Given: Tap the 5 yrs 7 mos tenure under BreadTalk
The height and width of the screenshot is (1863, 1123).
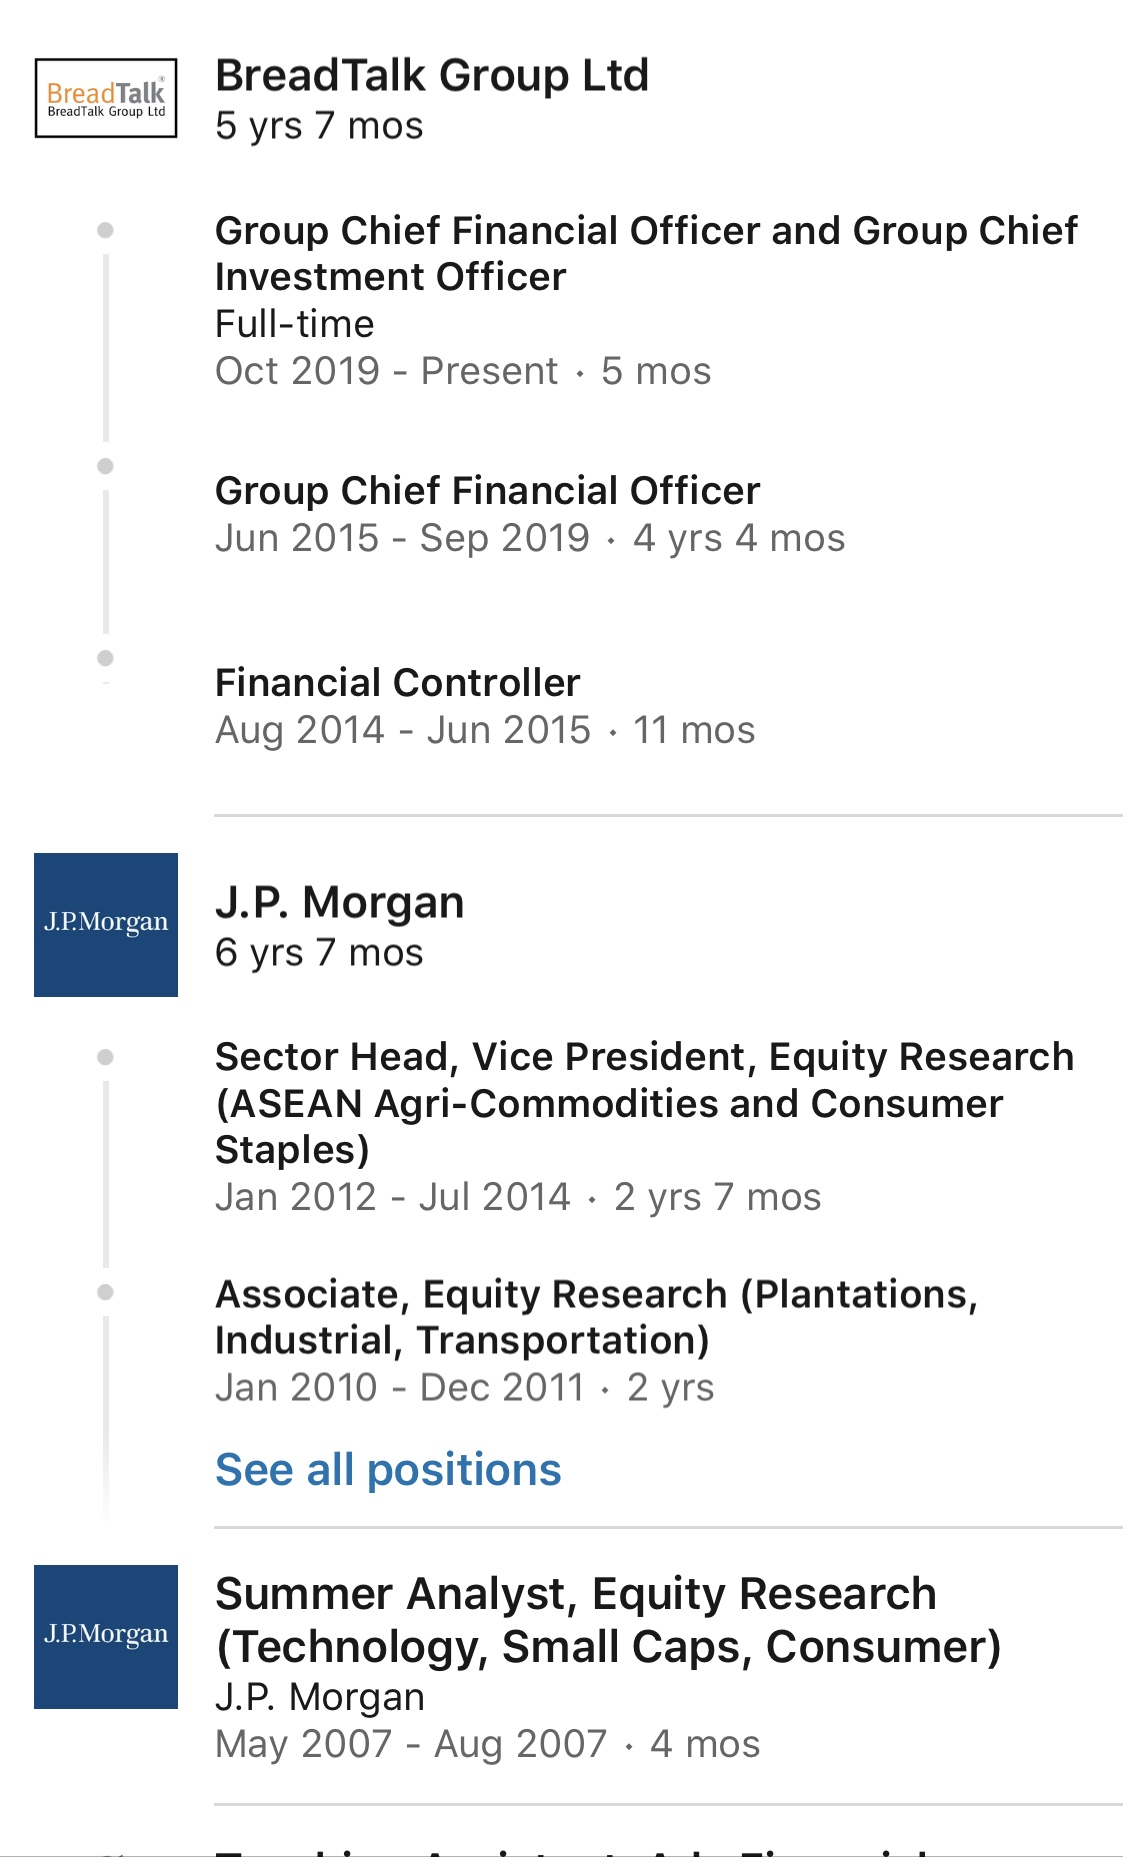Looking at the screenshot, I should [319, 126].
